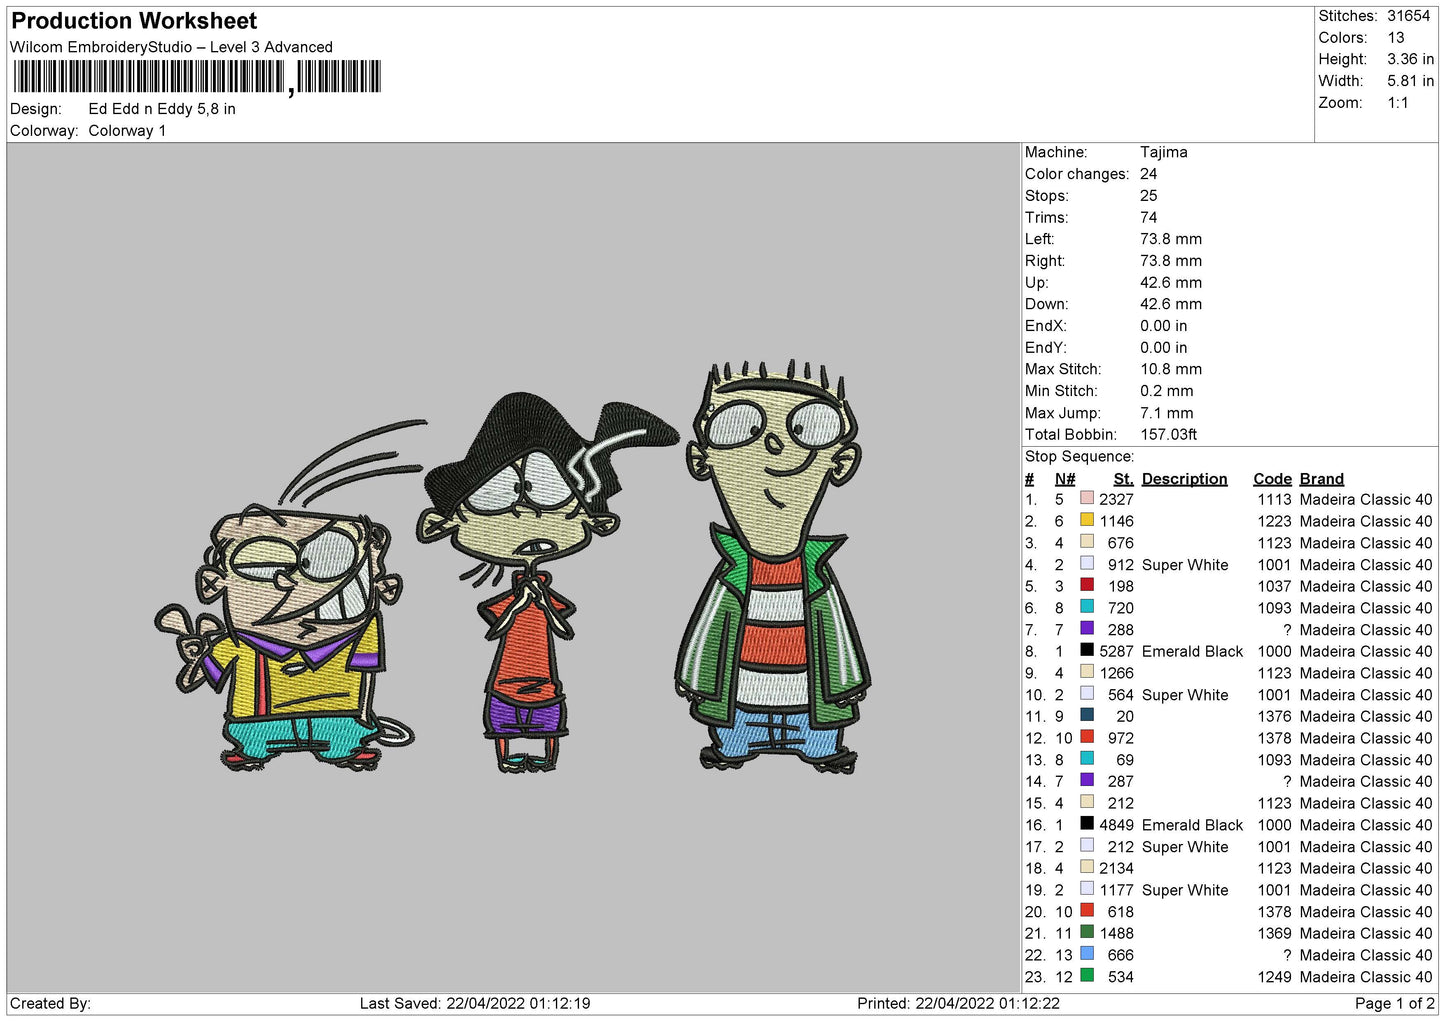Image resolution: width=1445 pixels, height=1021 pixels.
Task: Click the dark green swatch in row 21
Action: pyautogui.click(x=1086, y=933)
